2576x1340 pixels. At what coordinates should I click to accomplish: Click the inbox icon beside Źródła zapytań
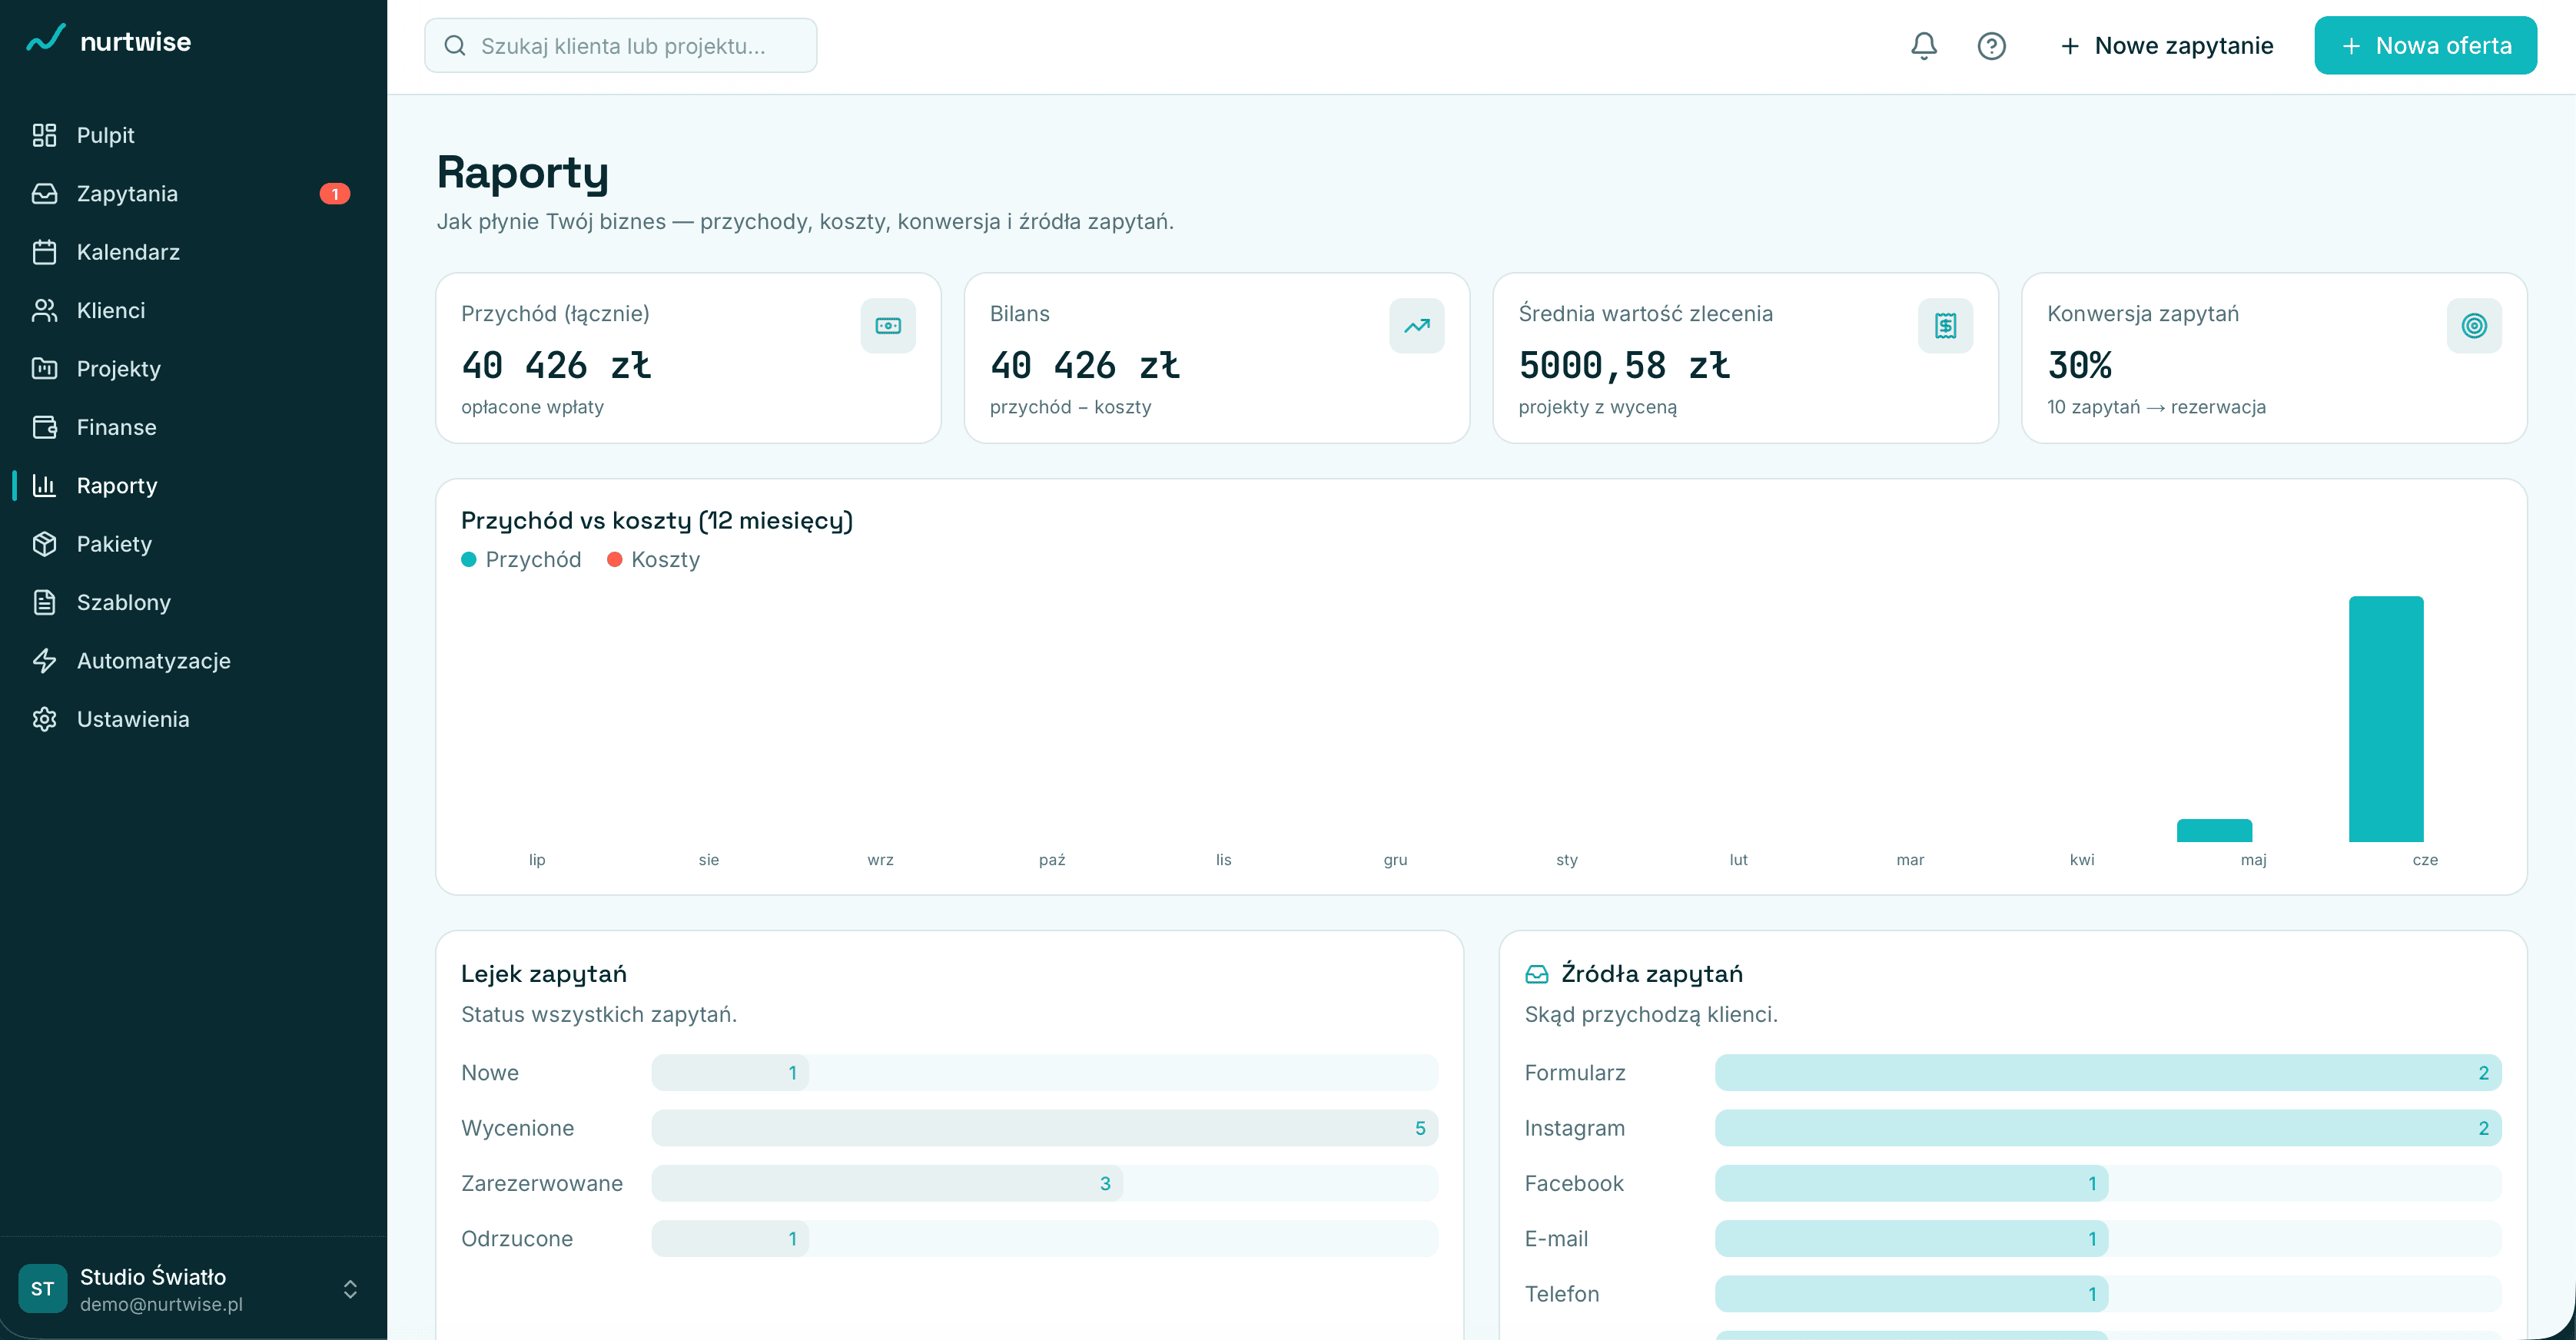[1537, 974]
